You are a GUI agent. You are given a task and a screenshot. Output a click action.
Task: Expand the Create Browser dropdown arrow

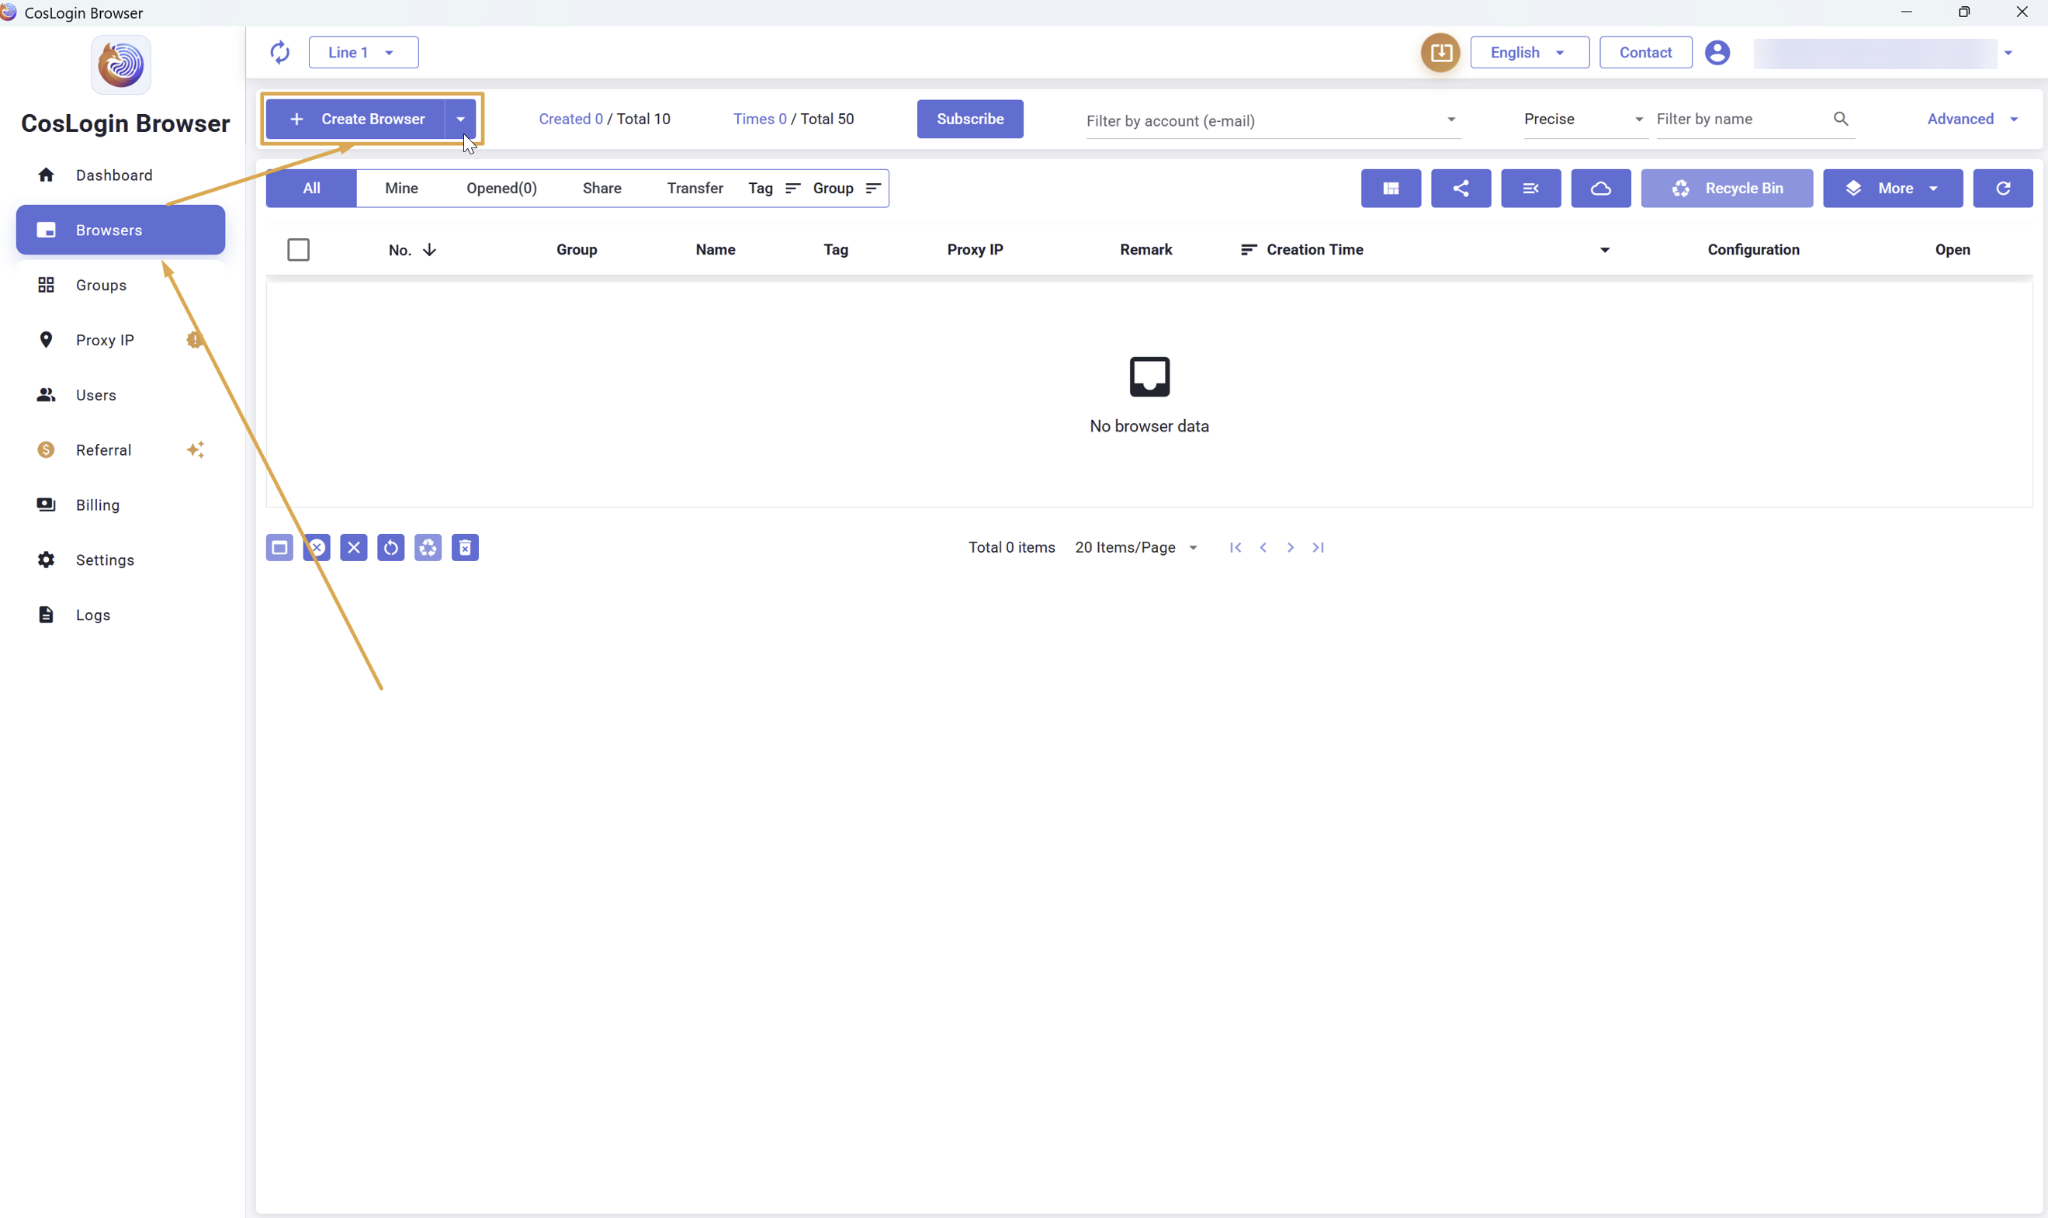pyautogui.click(x=460, y=119)
